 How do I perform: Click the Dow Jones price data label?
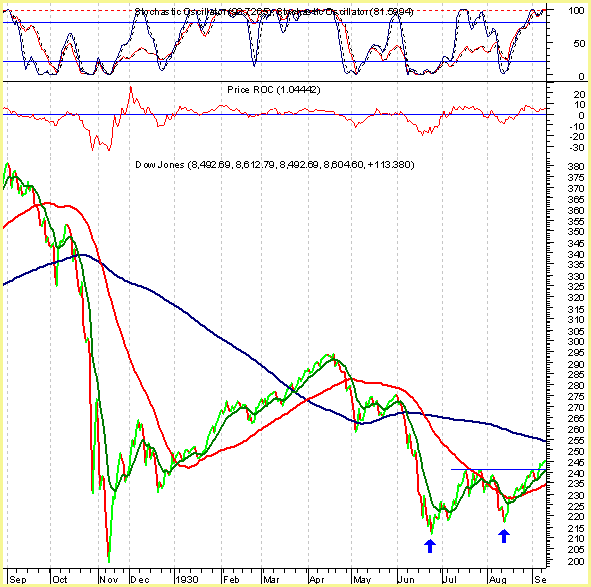(x=275, y=165)
